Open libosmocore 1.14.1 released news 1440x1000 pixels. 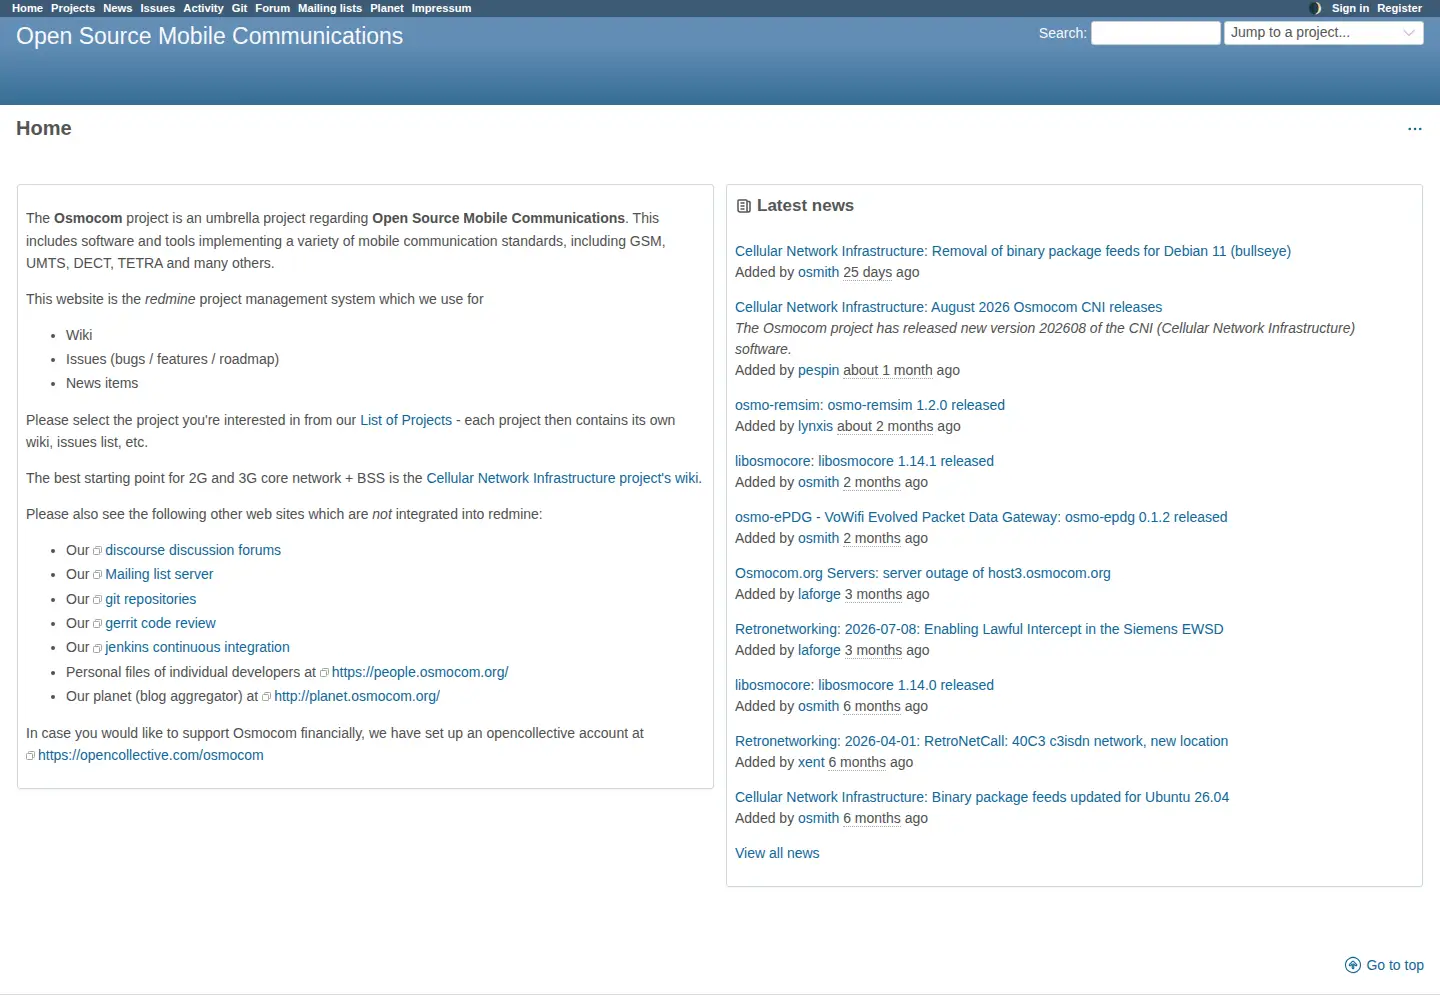point(864,461)
